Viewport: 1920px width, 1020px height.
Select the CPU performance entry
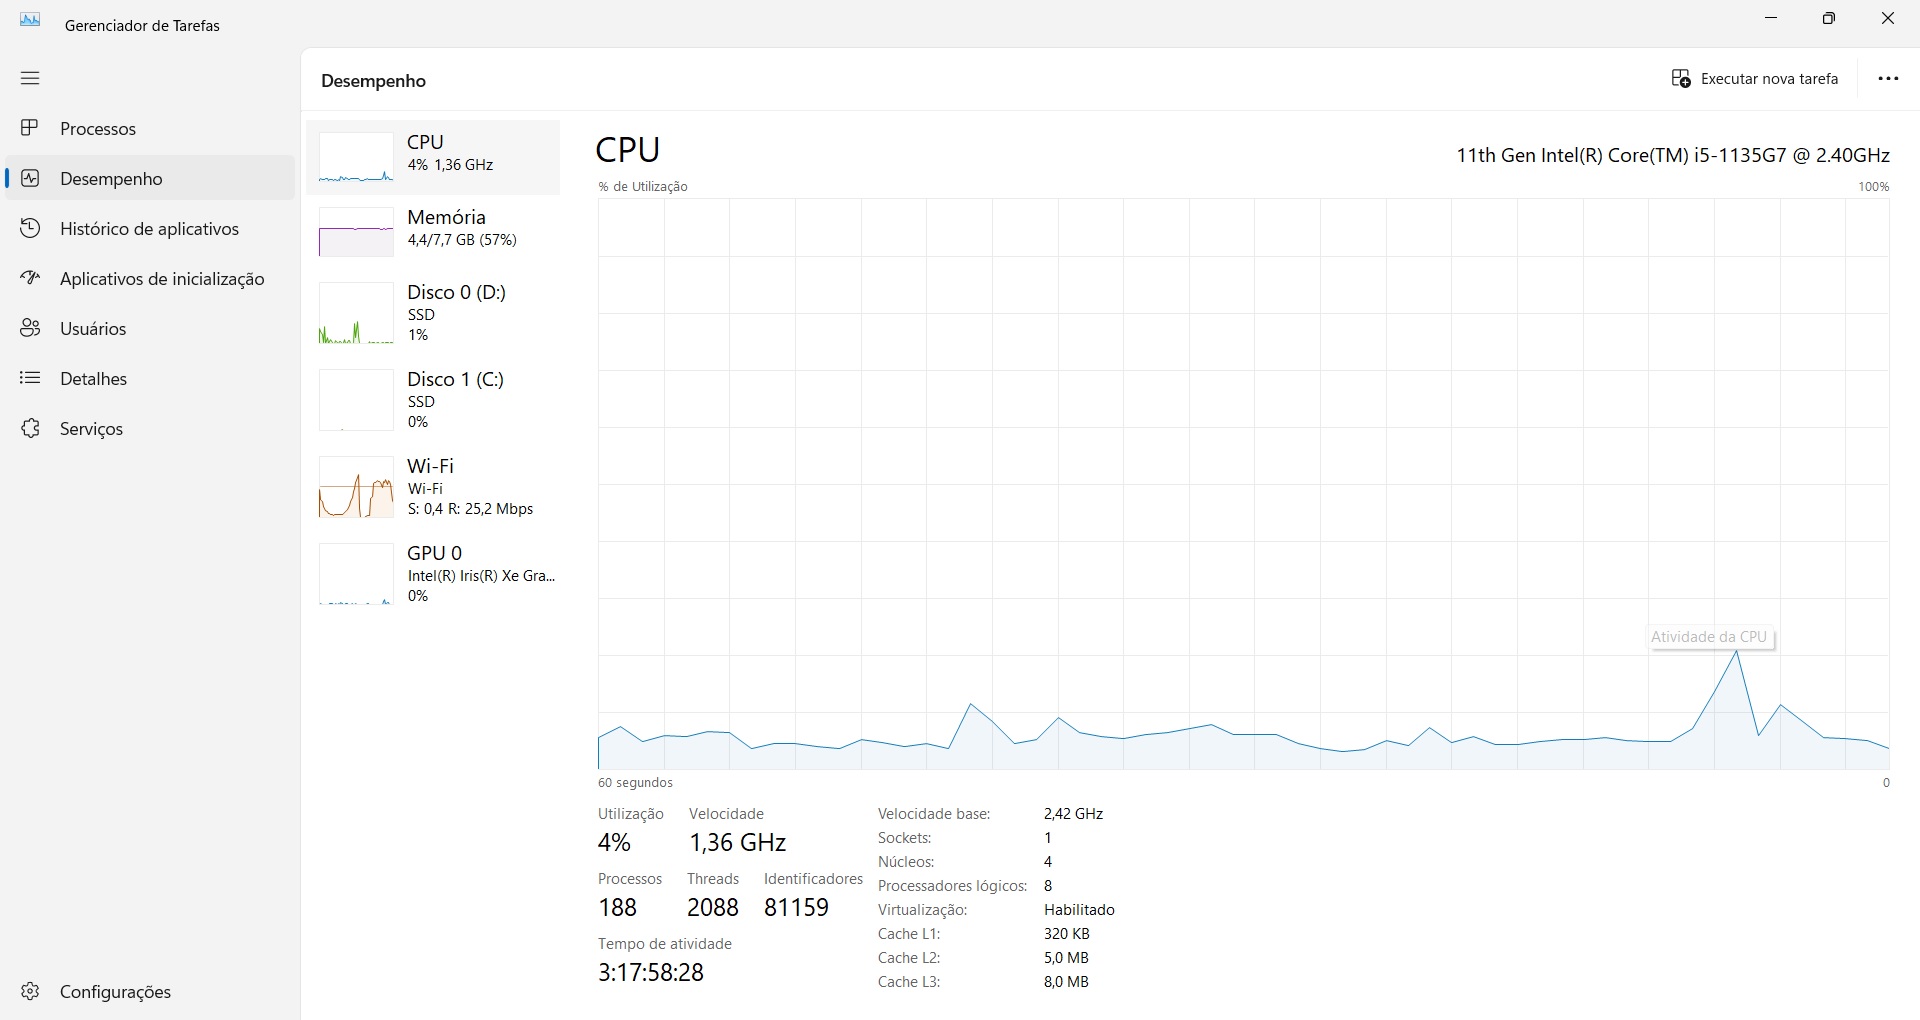(x=433, y=157)
